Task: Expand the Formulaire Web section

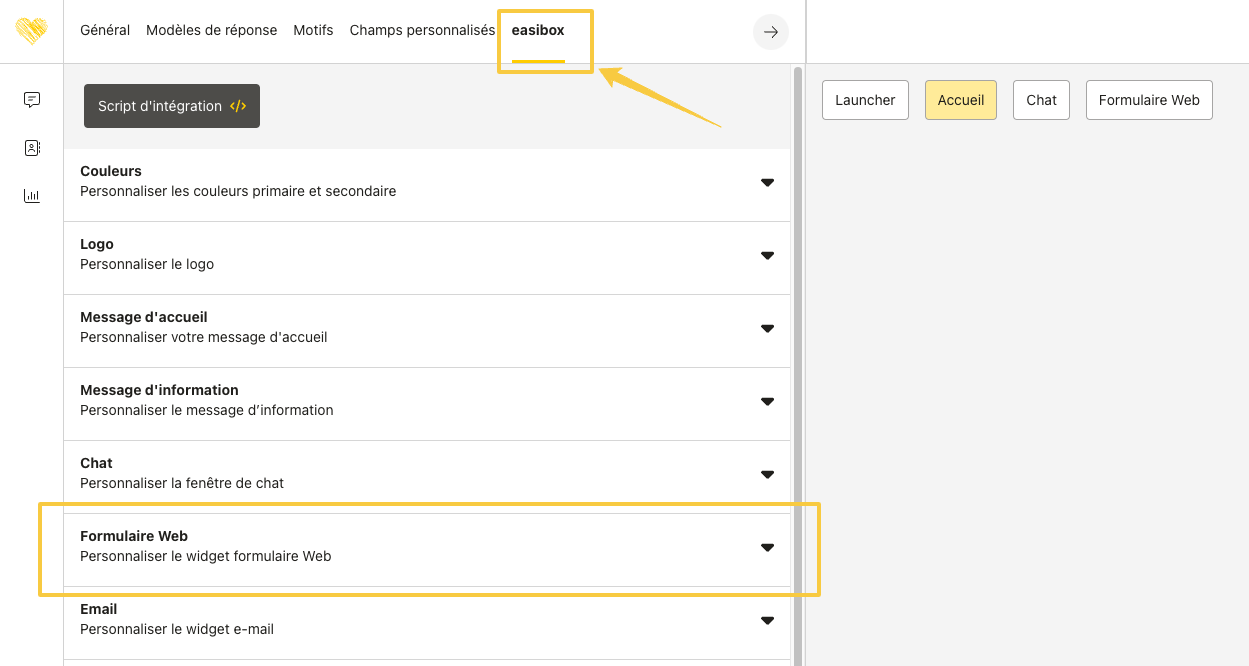Action: click(x=767, y=547)
